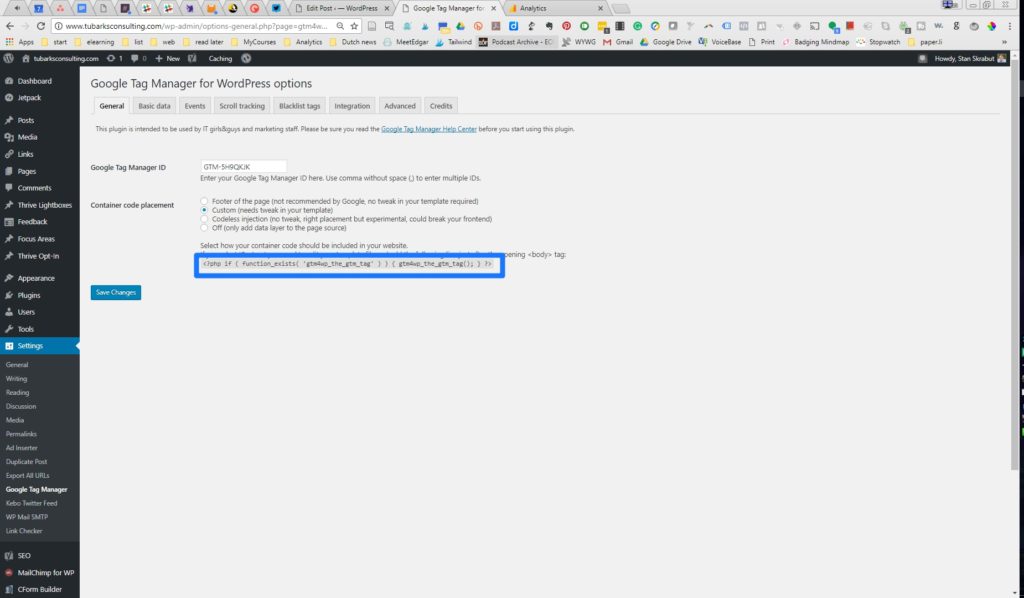
Task: Expand the + New admin bar menu
Action: (x=167, y=59)
